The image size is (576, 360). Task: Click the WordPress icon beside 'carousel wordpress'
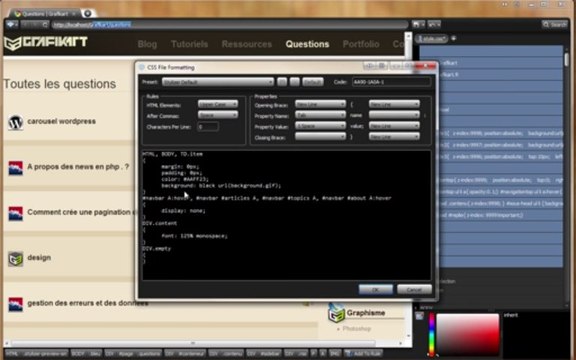(15, 122)
